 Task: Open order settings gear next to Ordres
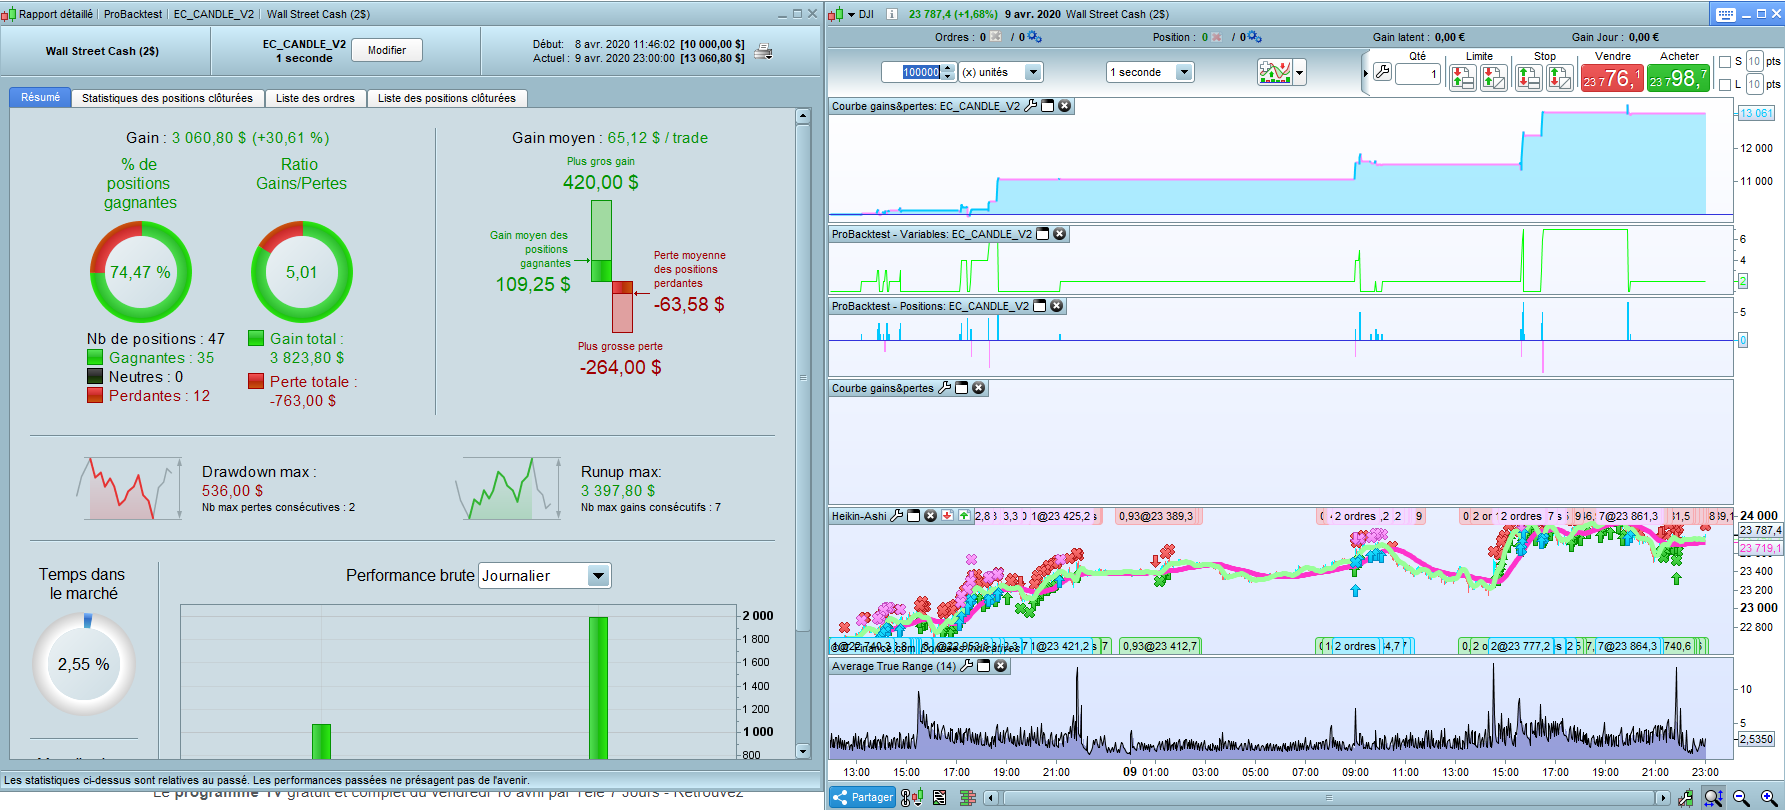(x=1035, y=37)
